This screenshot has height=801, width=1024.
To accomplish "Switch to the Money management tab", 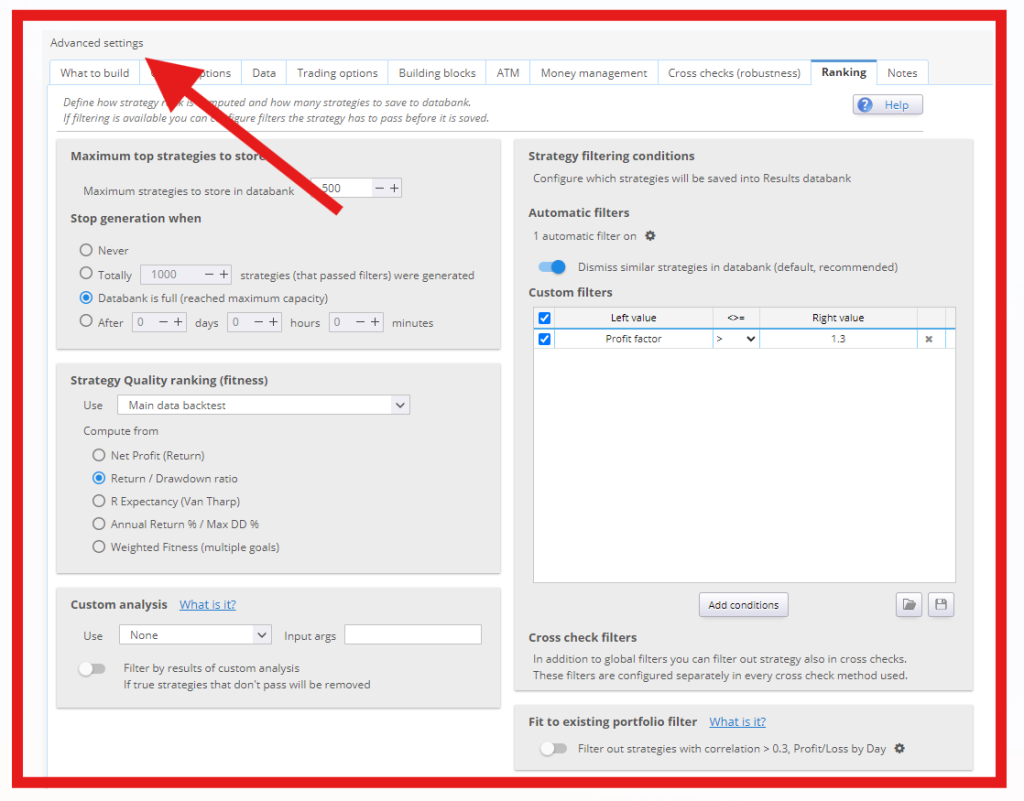I will (594, 73).
